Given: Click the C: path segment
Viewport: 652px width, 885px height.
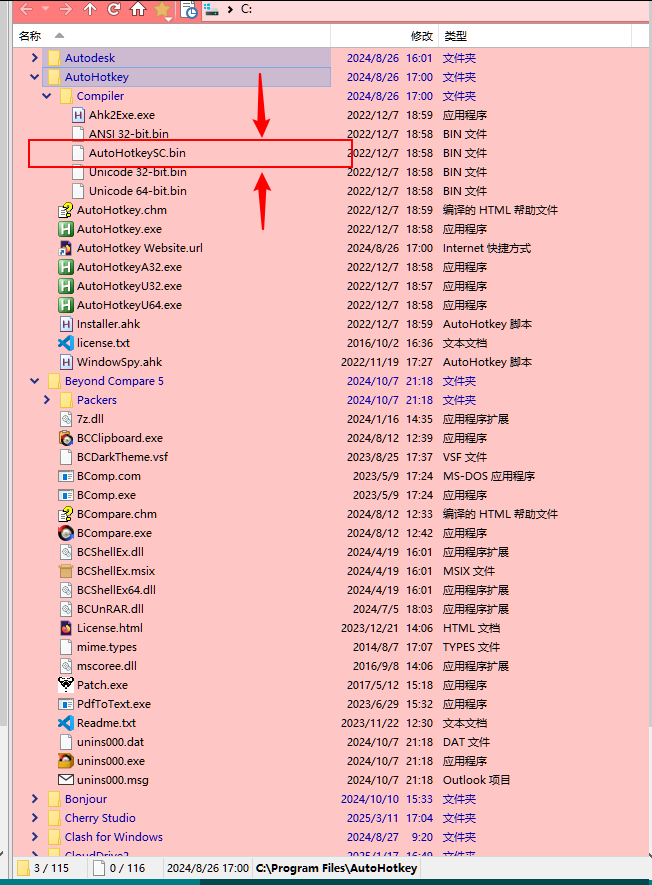Looking at the screenshot, I should 247,9.
